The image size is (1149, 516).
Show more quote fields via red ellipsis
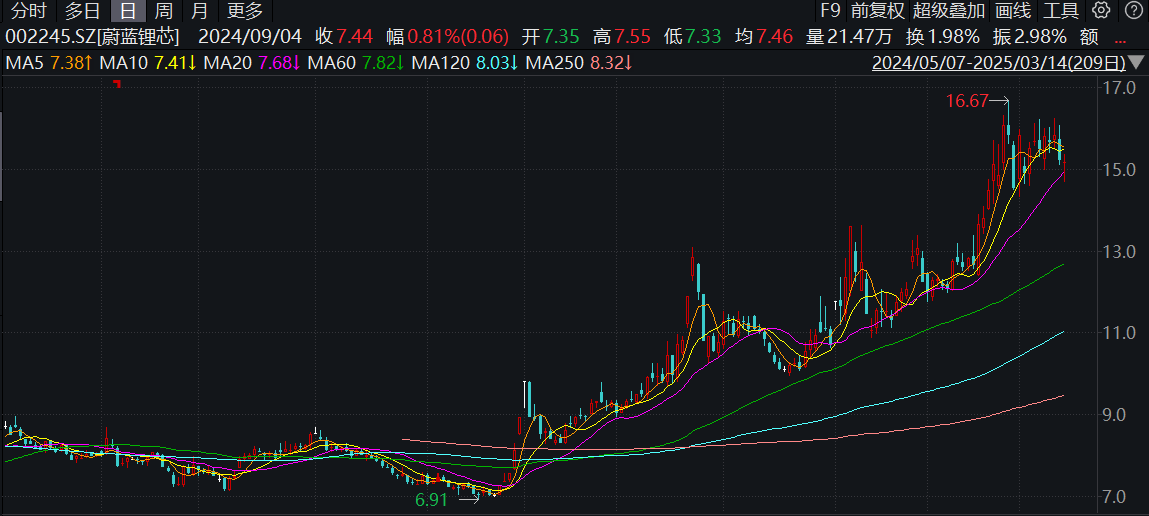point(1120,38)
